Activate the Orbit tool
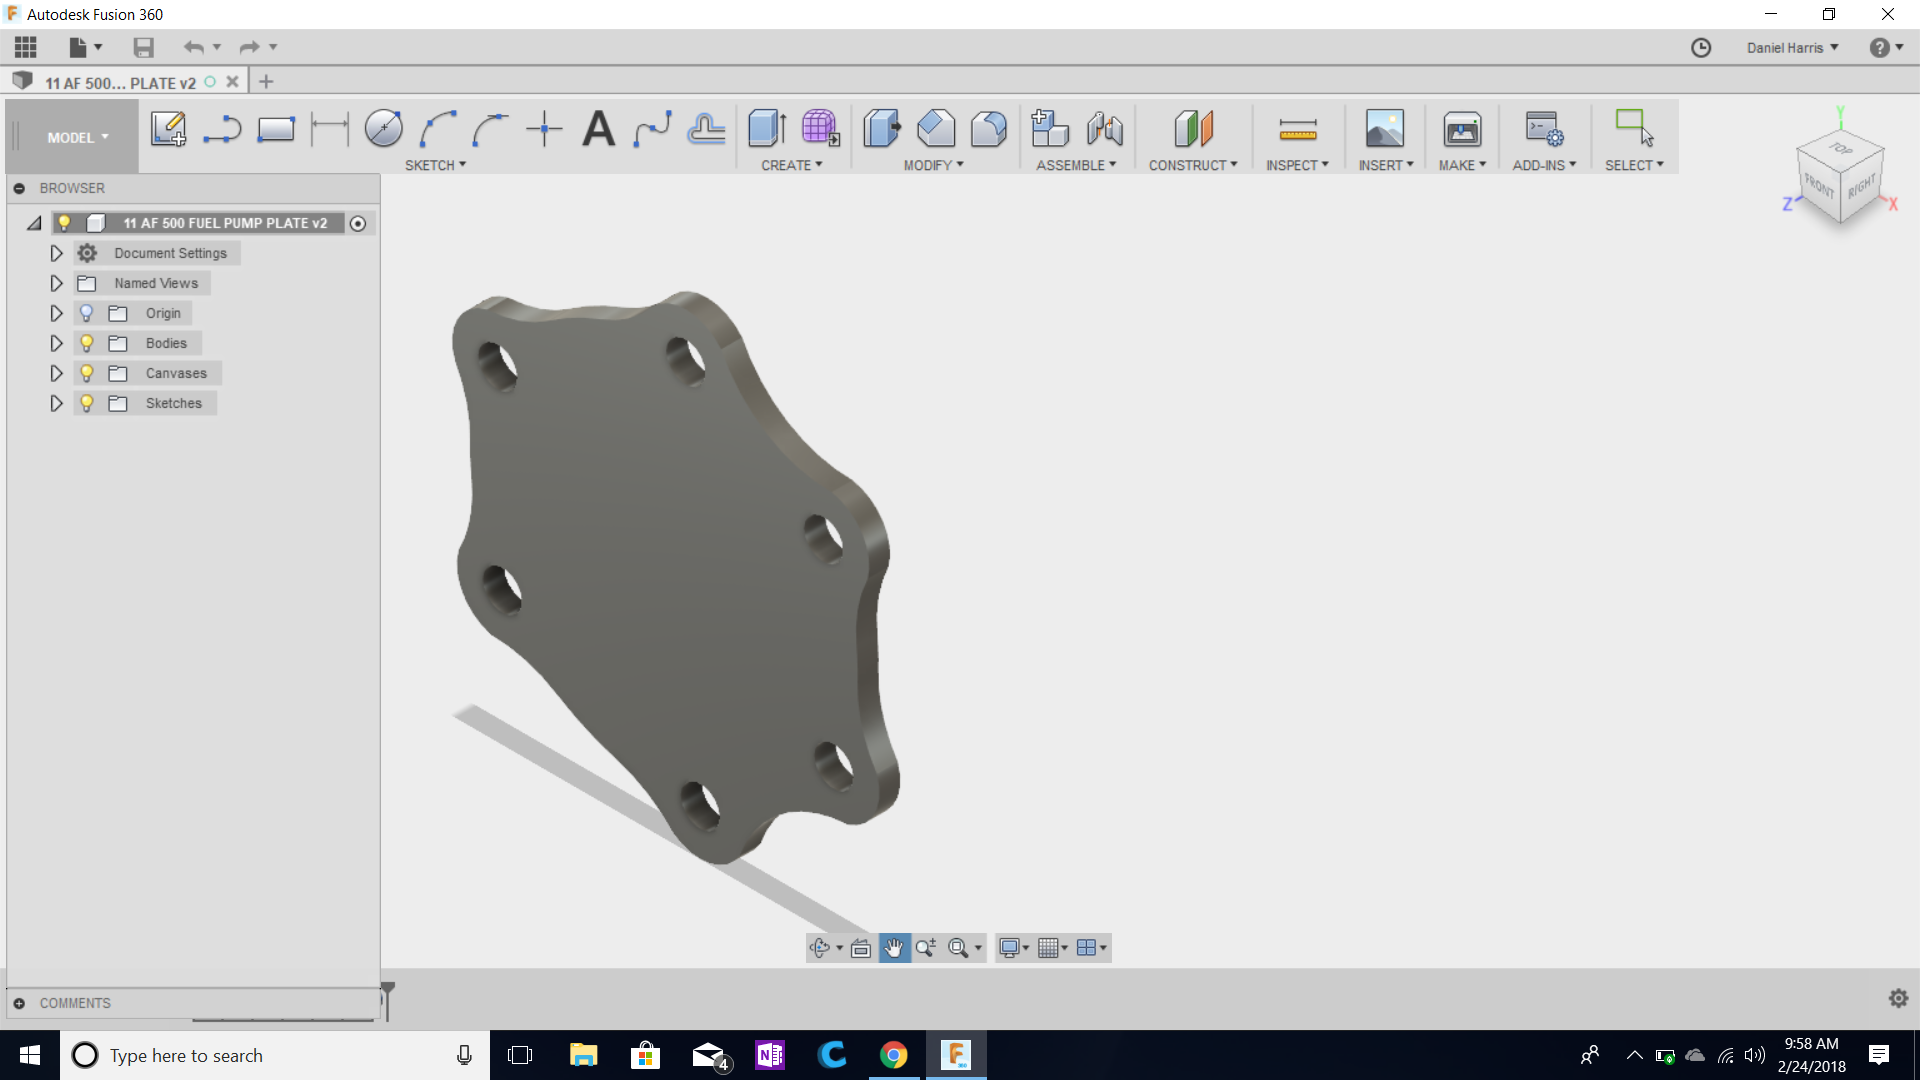The image size is (1920, 1080). coord(820,947)
